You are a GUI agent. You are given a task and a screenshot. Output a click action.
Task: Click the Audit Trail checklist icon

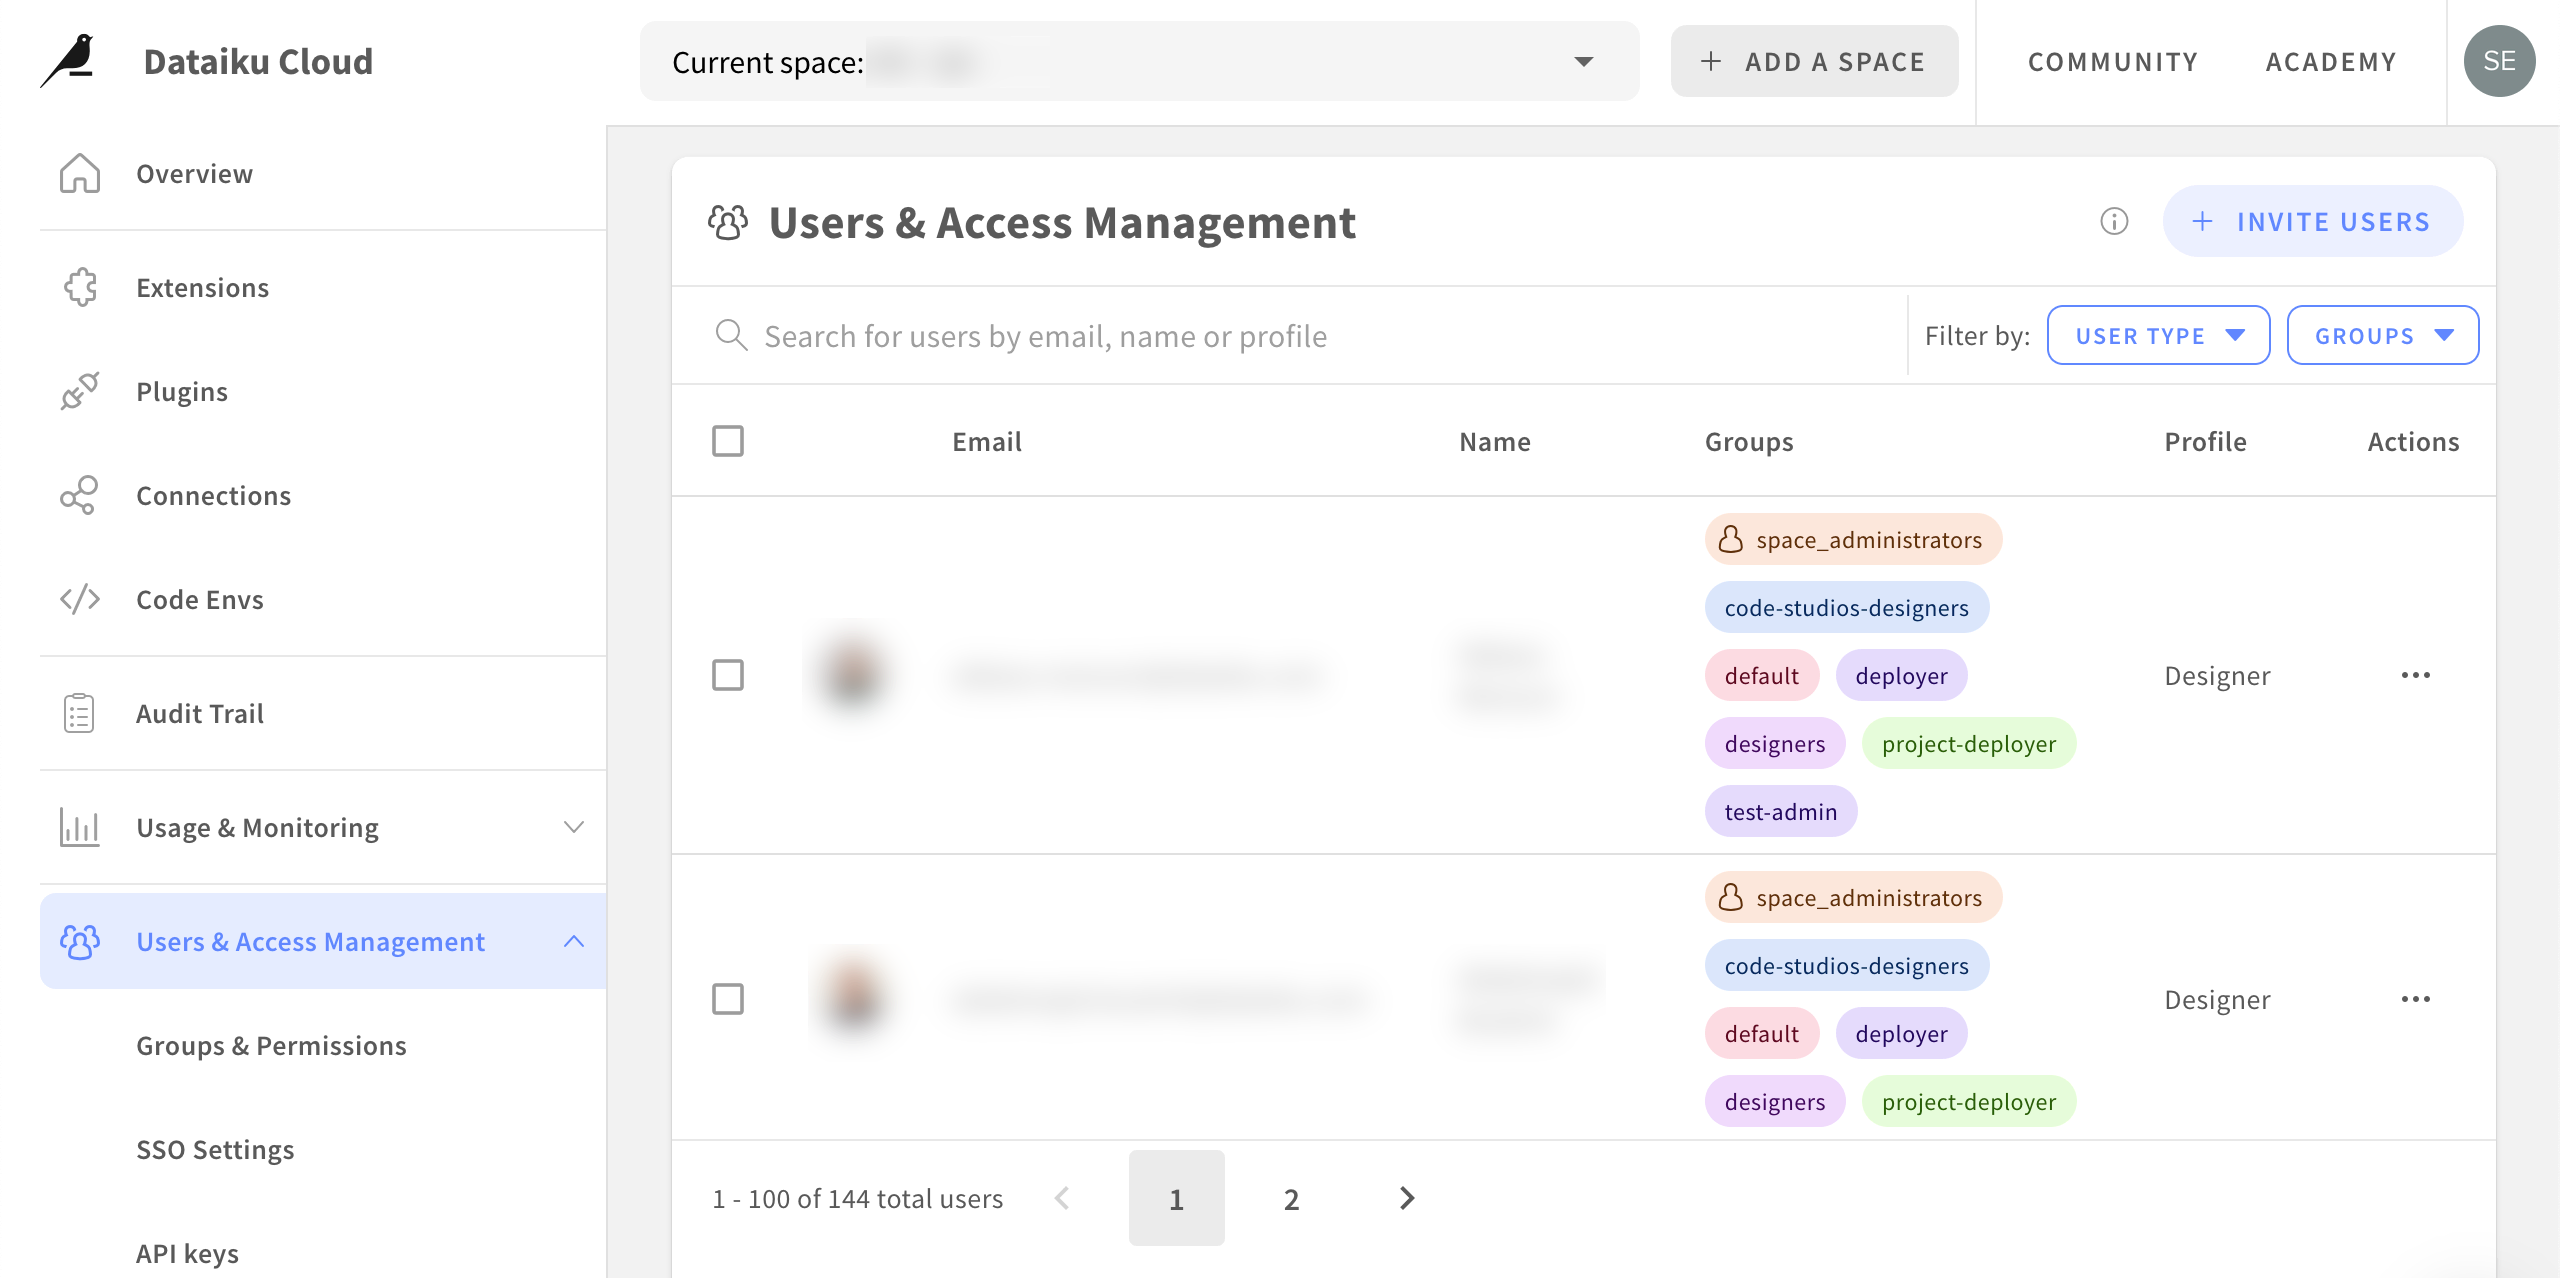pyautogui.click(x=80, y=713)
